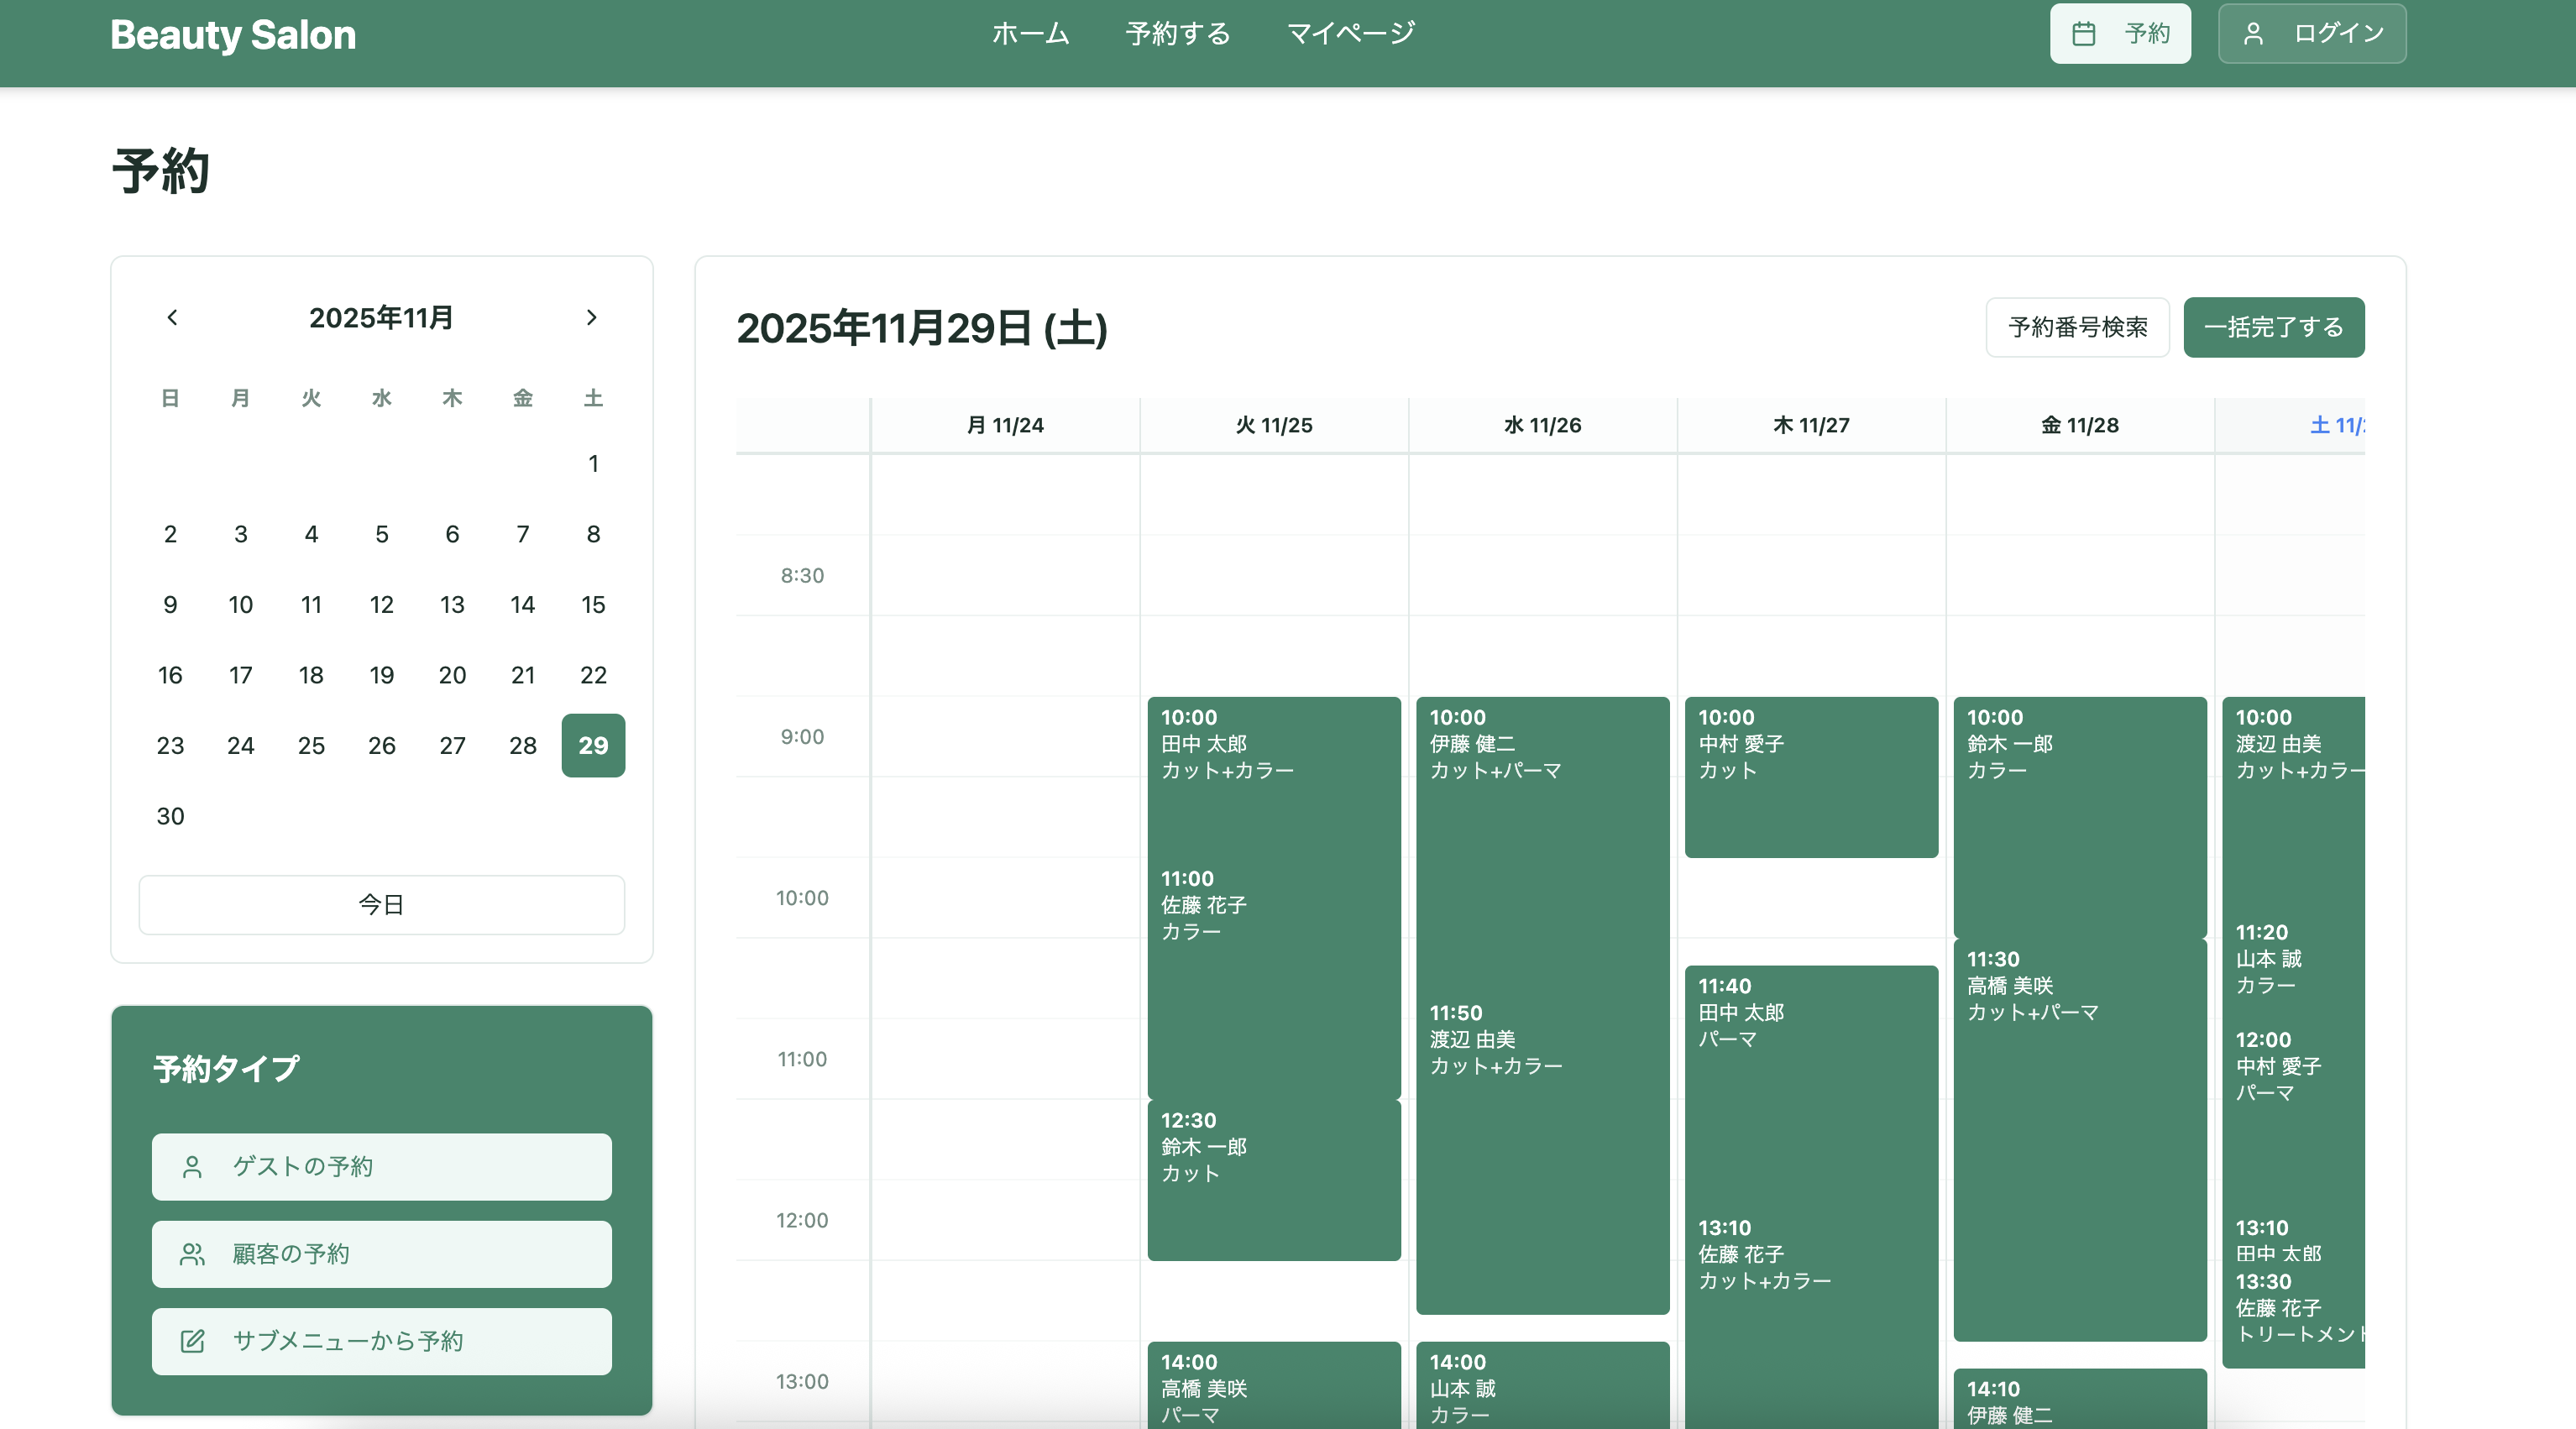Open the マイページ navigation item
The image size is (2576, 1429).
point(1350,34)
